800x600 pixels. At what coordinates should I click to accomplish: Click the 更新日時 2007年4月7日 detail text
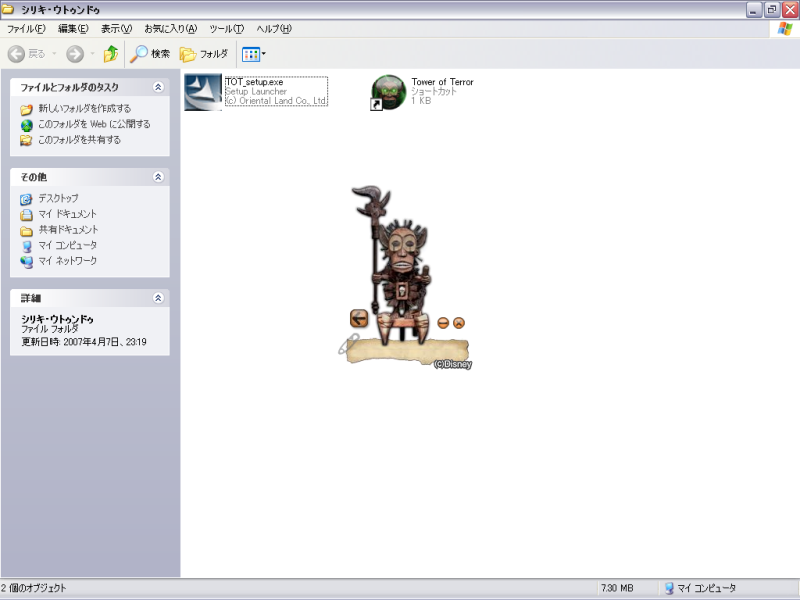point(84,342)
